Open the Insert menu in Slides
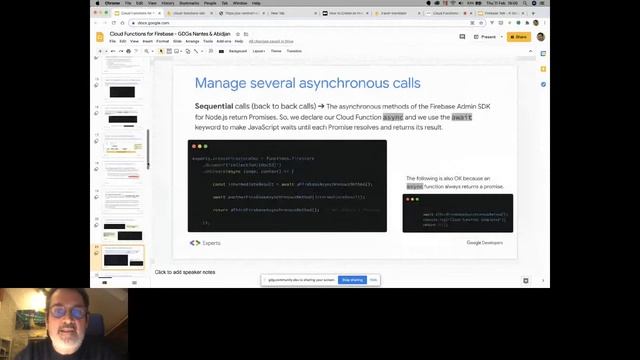Image resolution: width=640 pixels, height=360 pixels. pyautogui.click(x=147, y=42)
